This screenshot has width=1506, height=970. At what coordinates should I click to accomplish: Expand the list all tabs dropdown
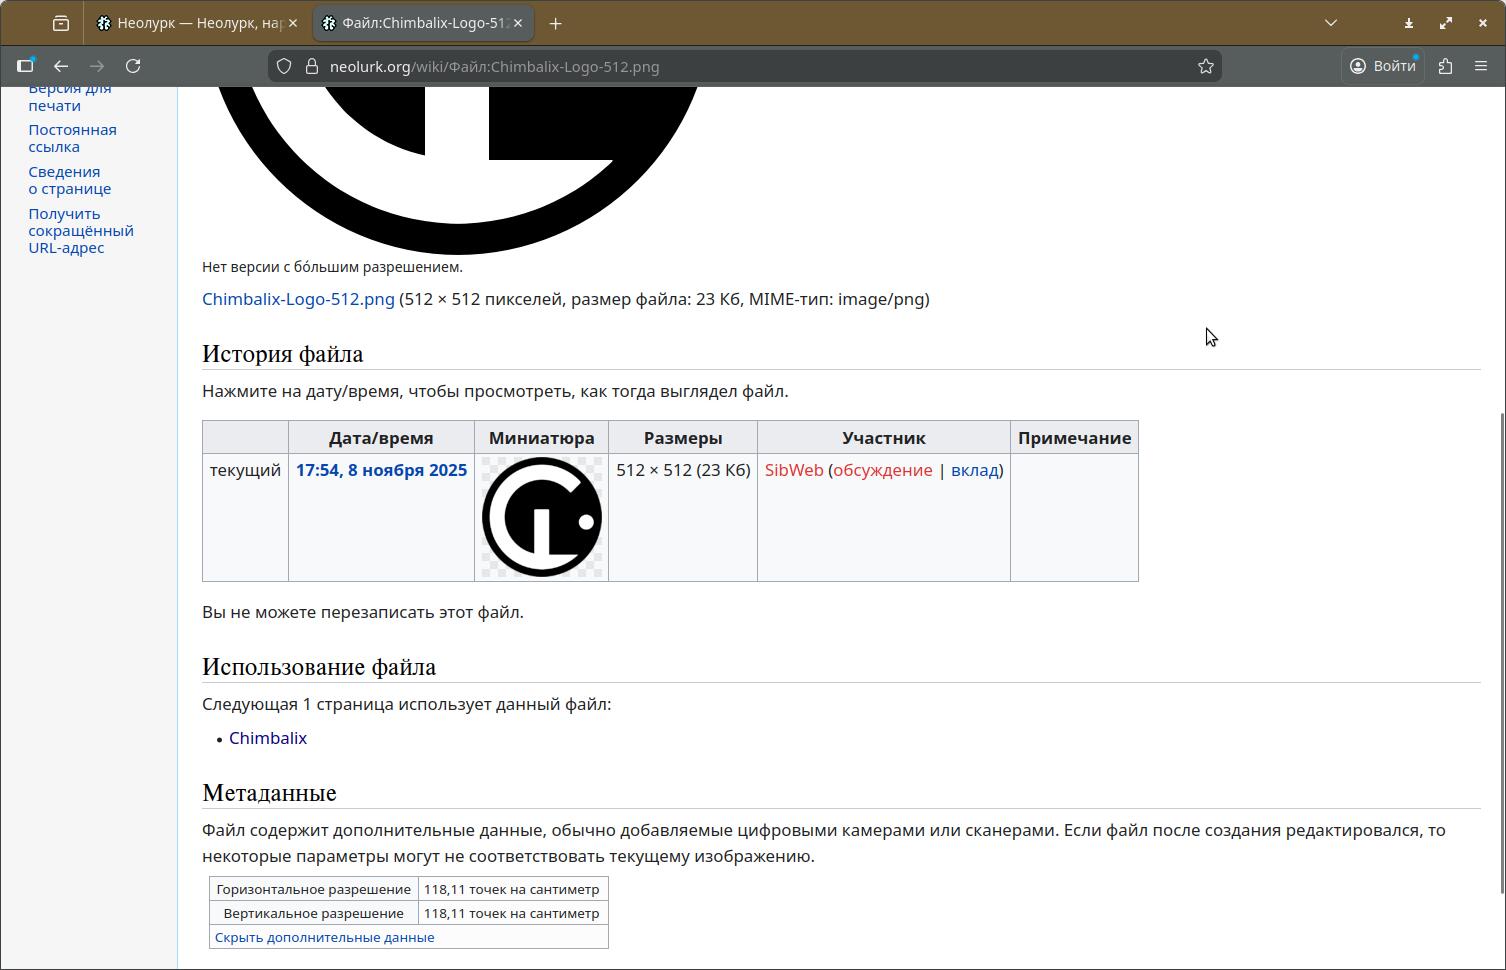pos(1331,23)
